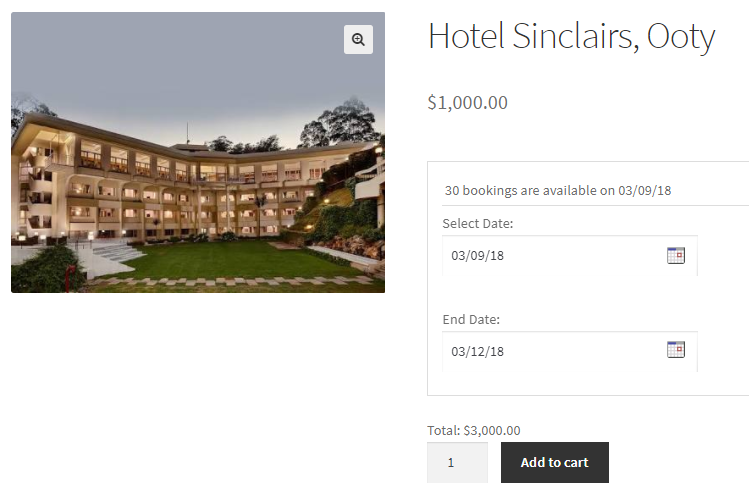The height and width of the screenshot is (498, 749).
Task: Focus the quantity box showing 1
Action: 457,463
